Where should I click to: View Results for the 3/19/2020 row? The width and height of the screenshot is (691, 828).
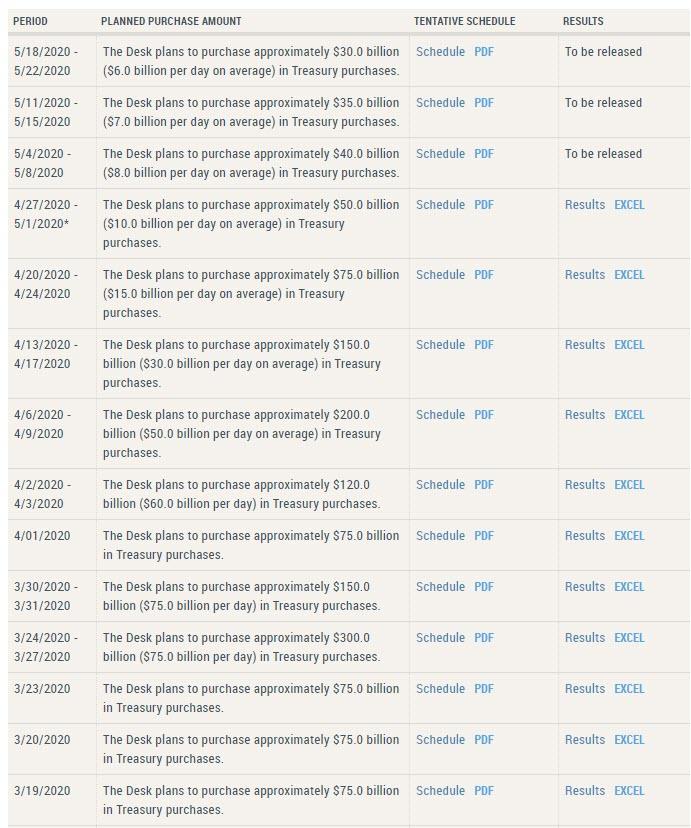click(x=585, y=791)
